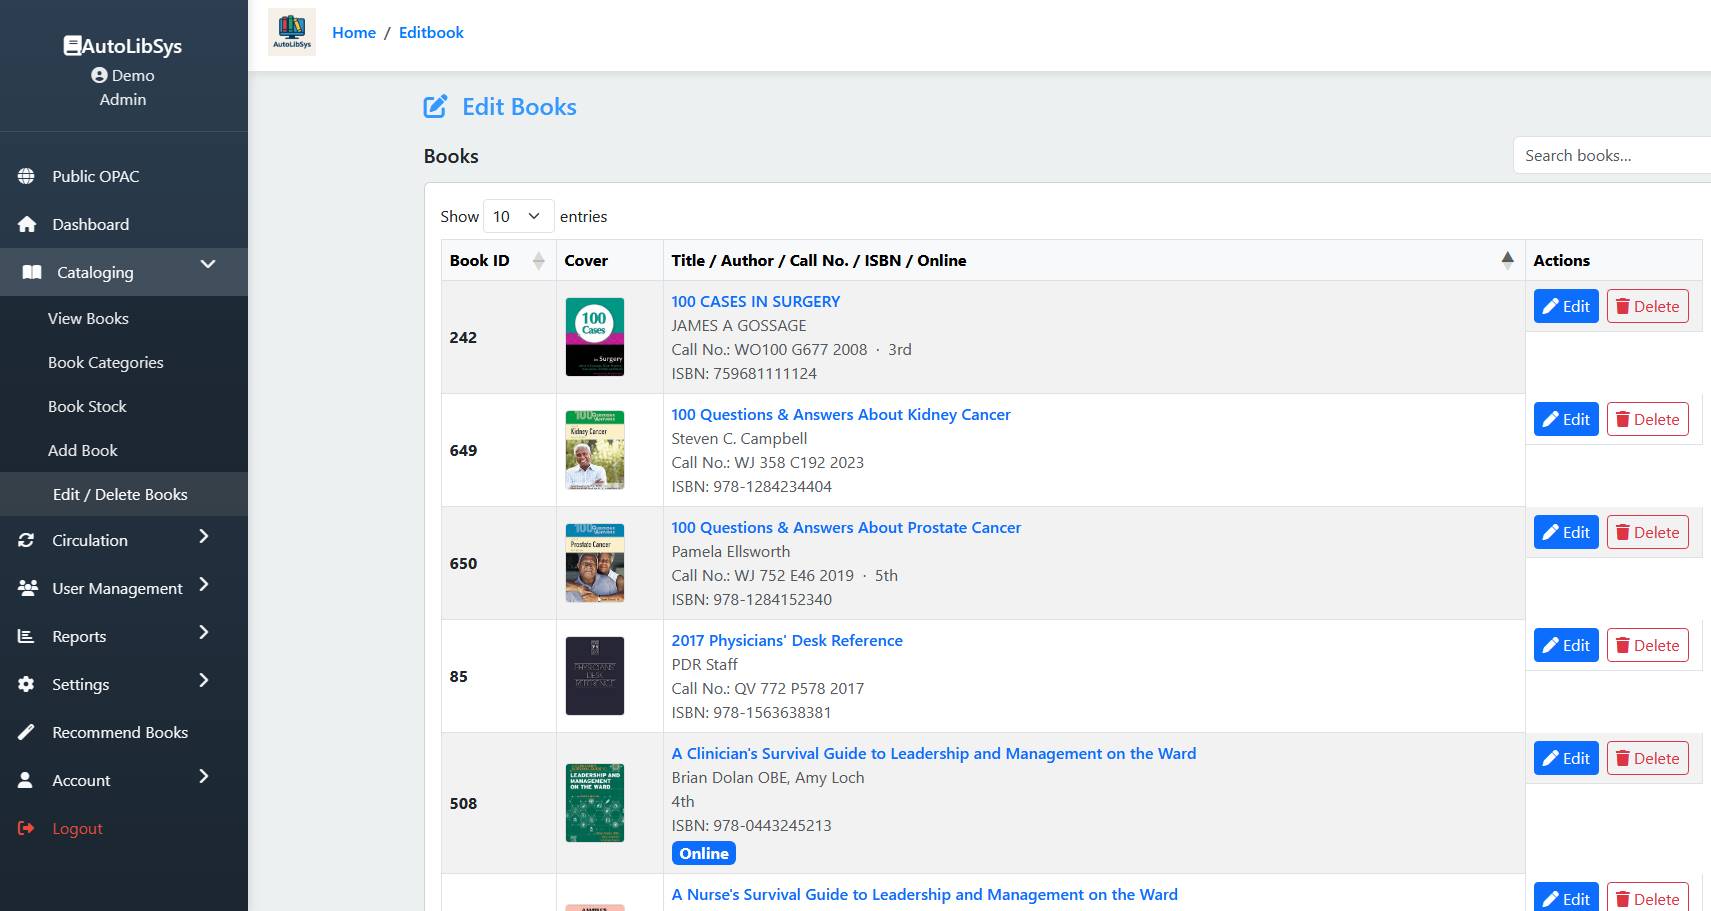1711x911 pixels.
Task: Click the Dashboard home icon
Action: click(27, 224)
